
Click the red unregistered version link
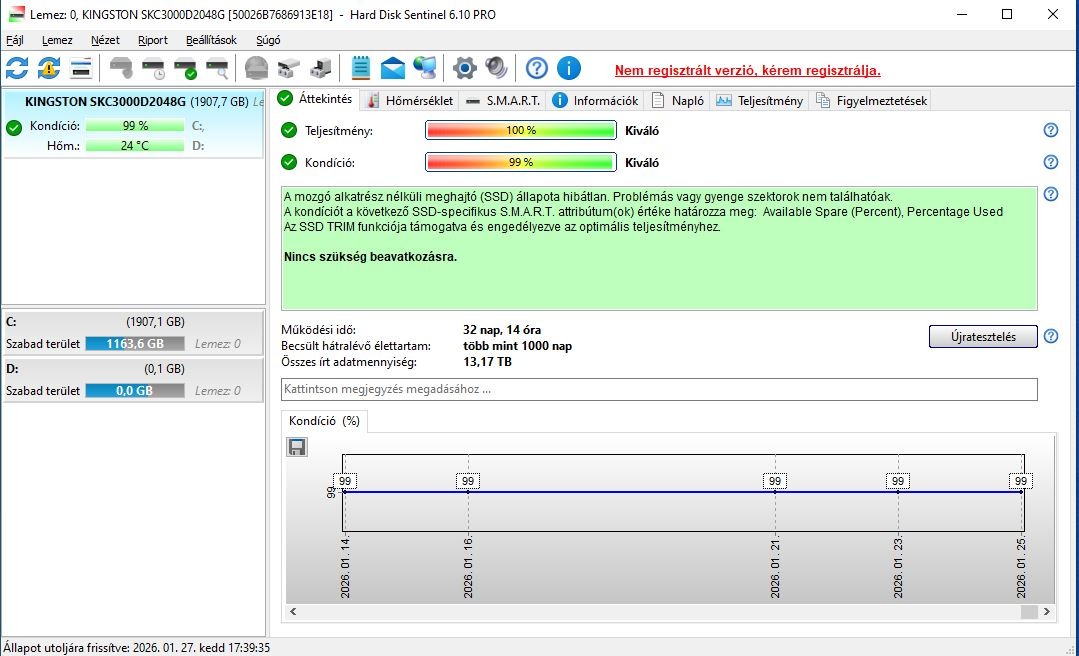(x=747, y=70)
